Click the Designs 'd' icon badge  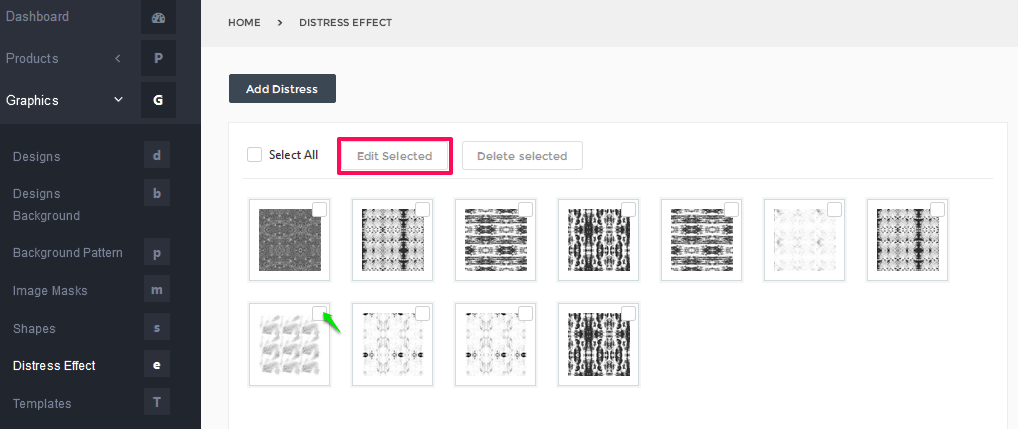point(156,156)
